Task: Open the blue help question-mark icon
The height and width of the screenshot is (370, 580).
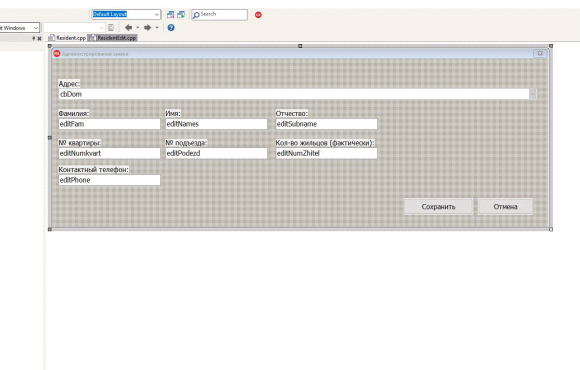Action: coord(171,27)
